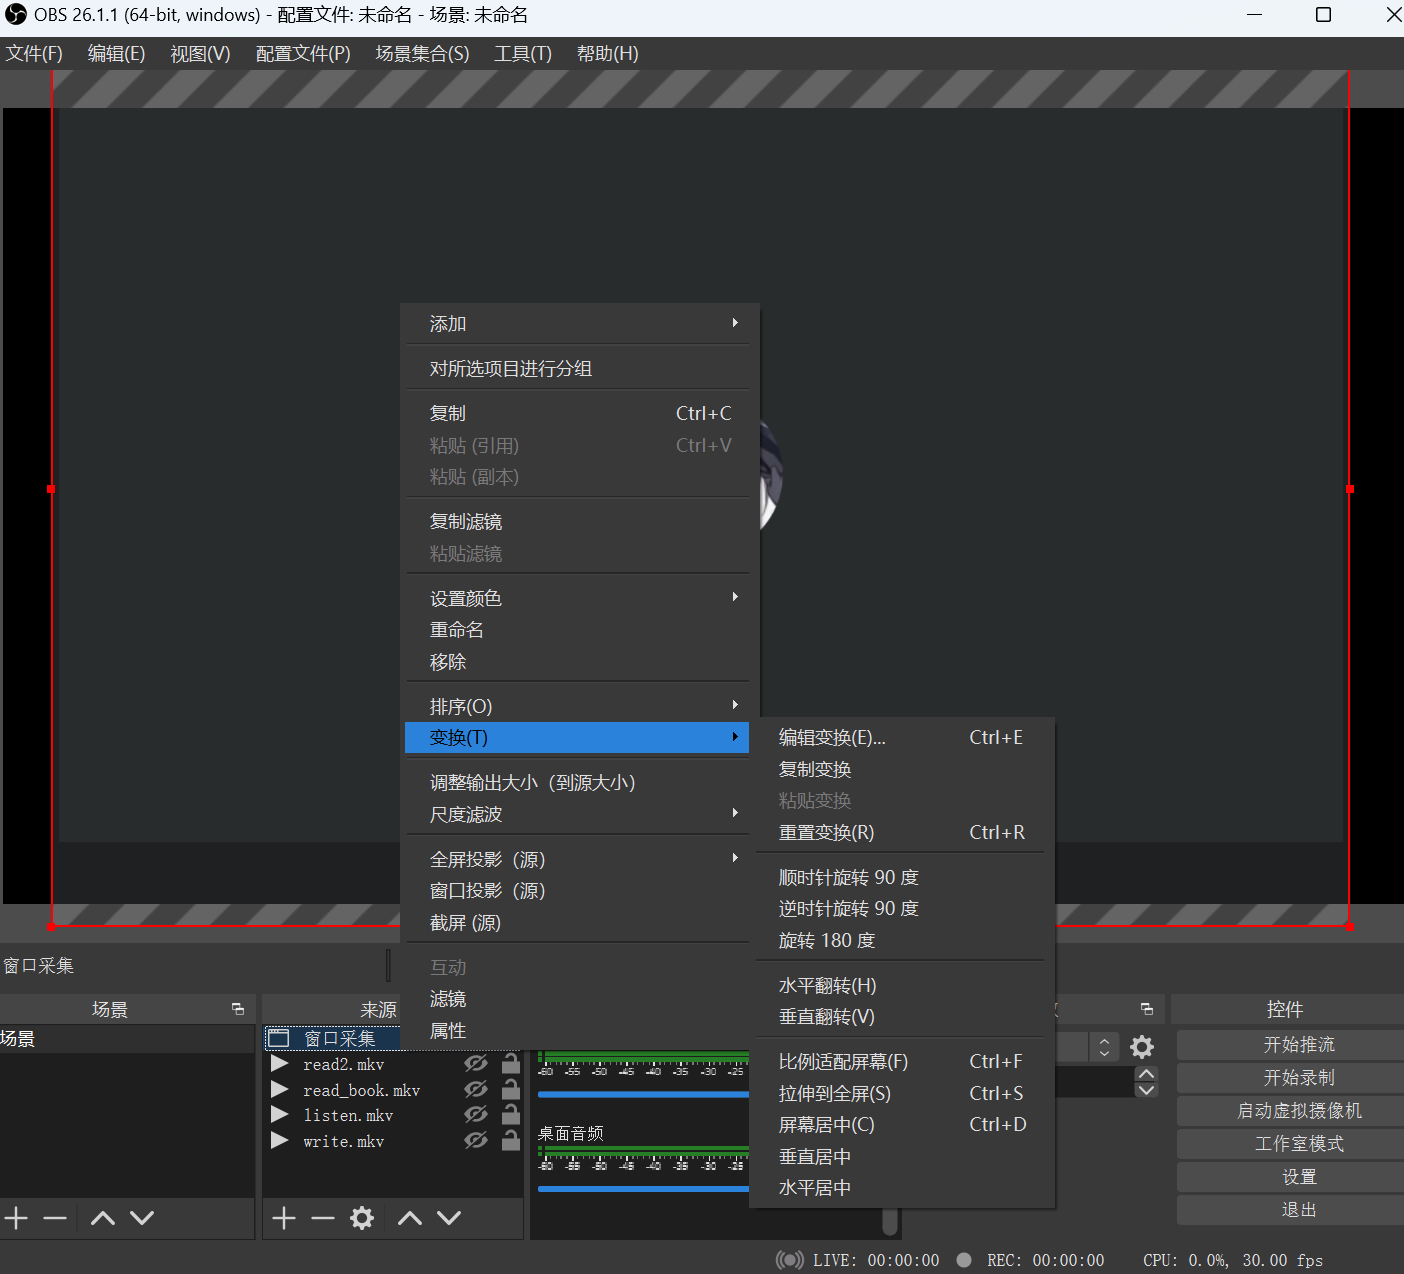
Task: Adjust the 桌面音频 volume slider
Action: [x=643, y=1188]
